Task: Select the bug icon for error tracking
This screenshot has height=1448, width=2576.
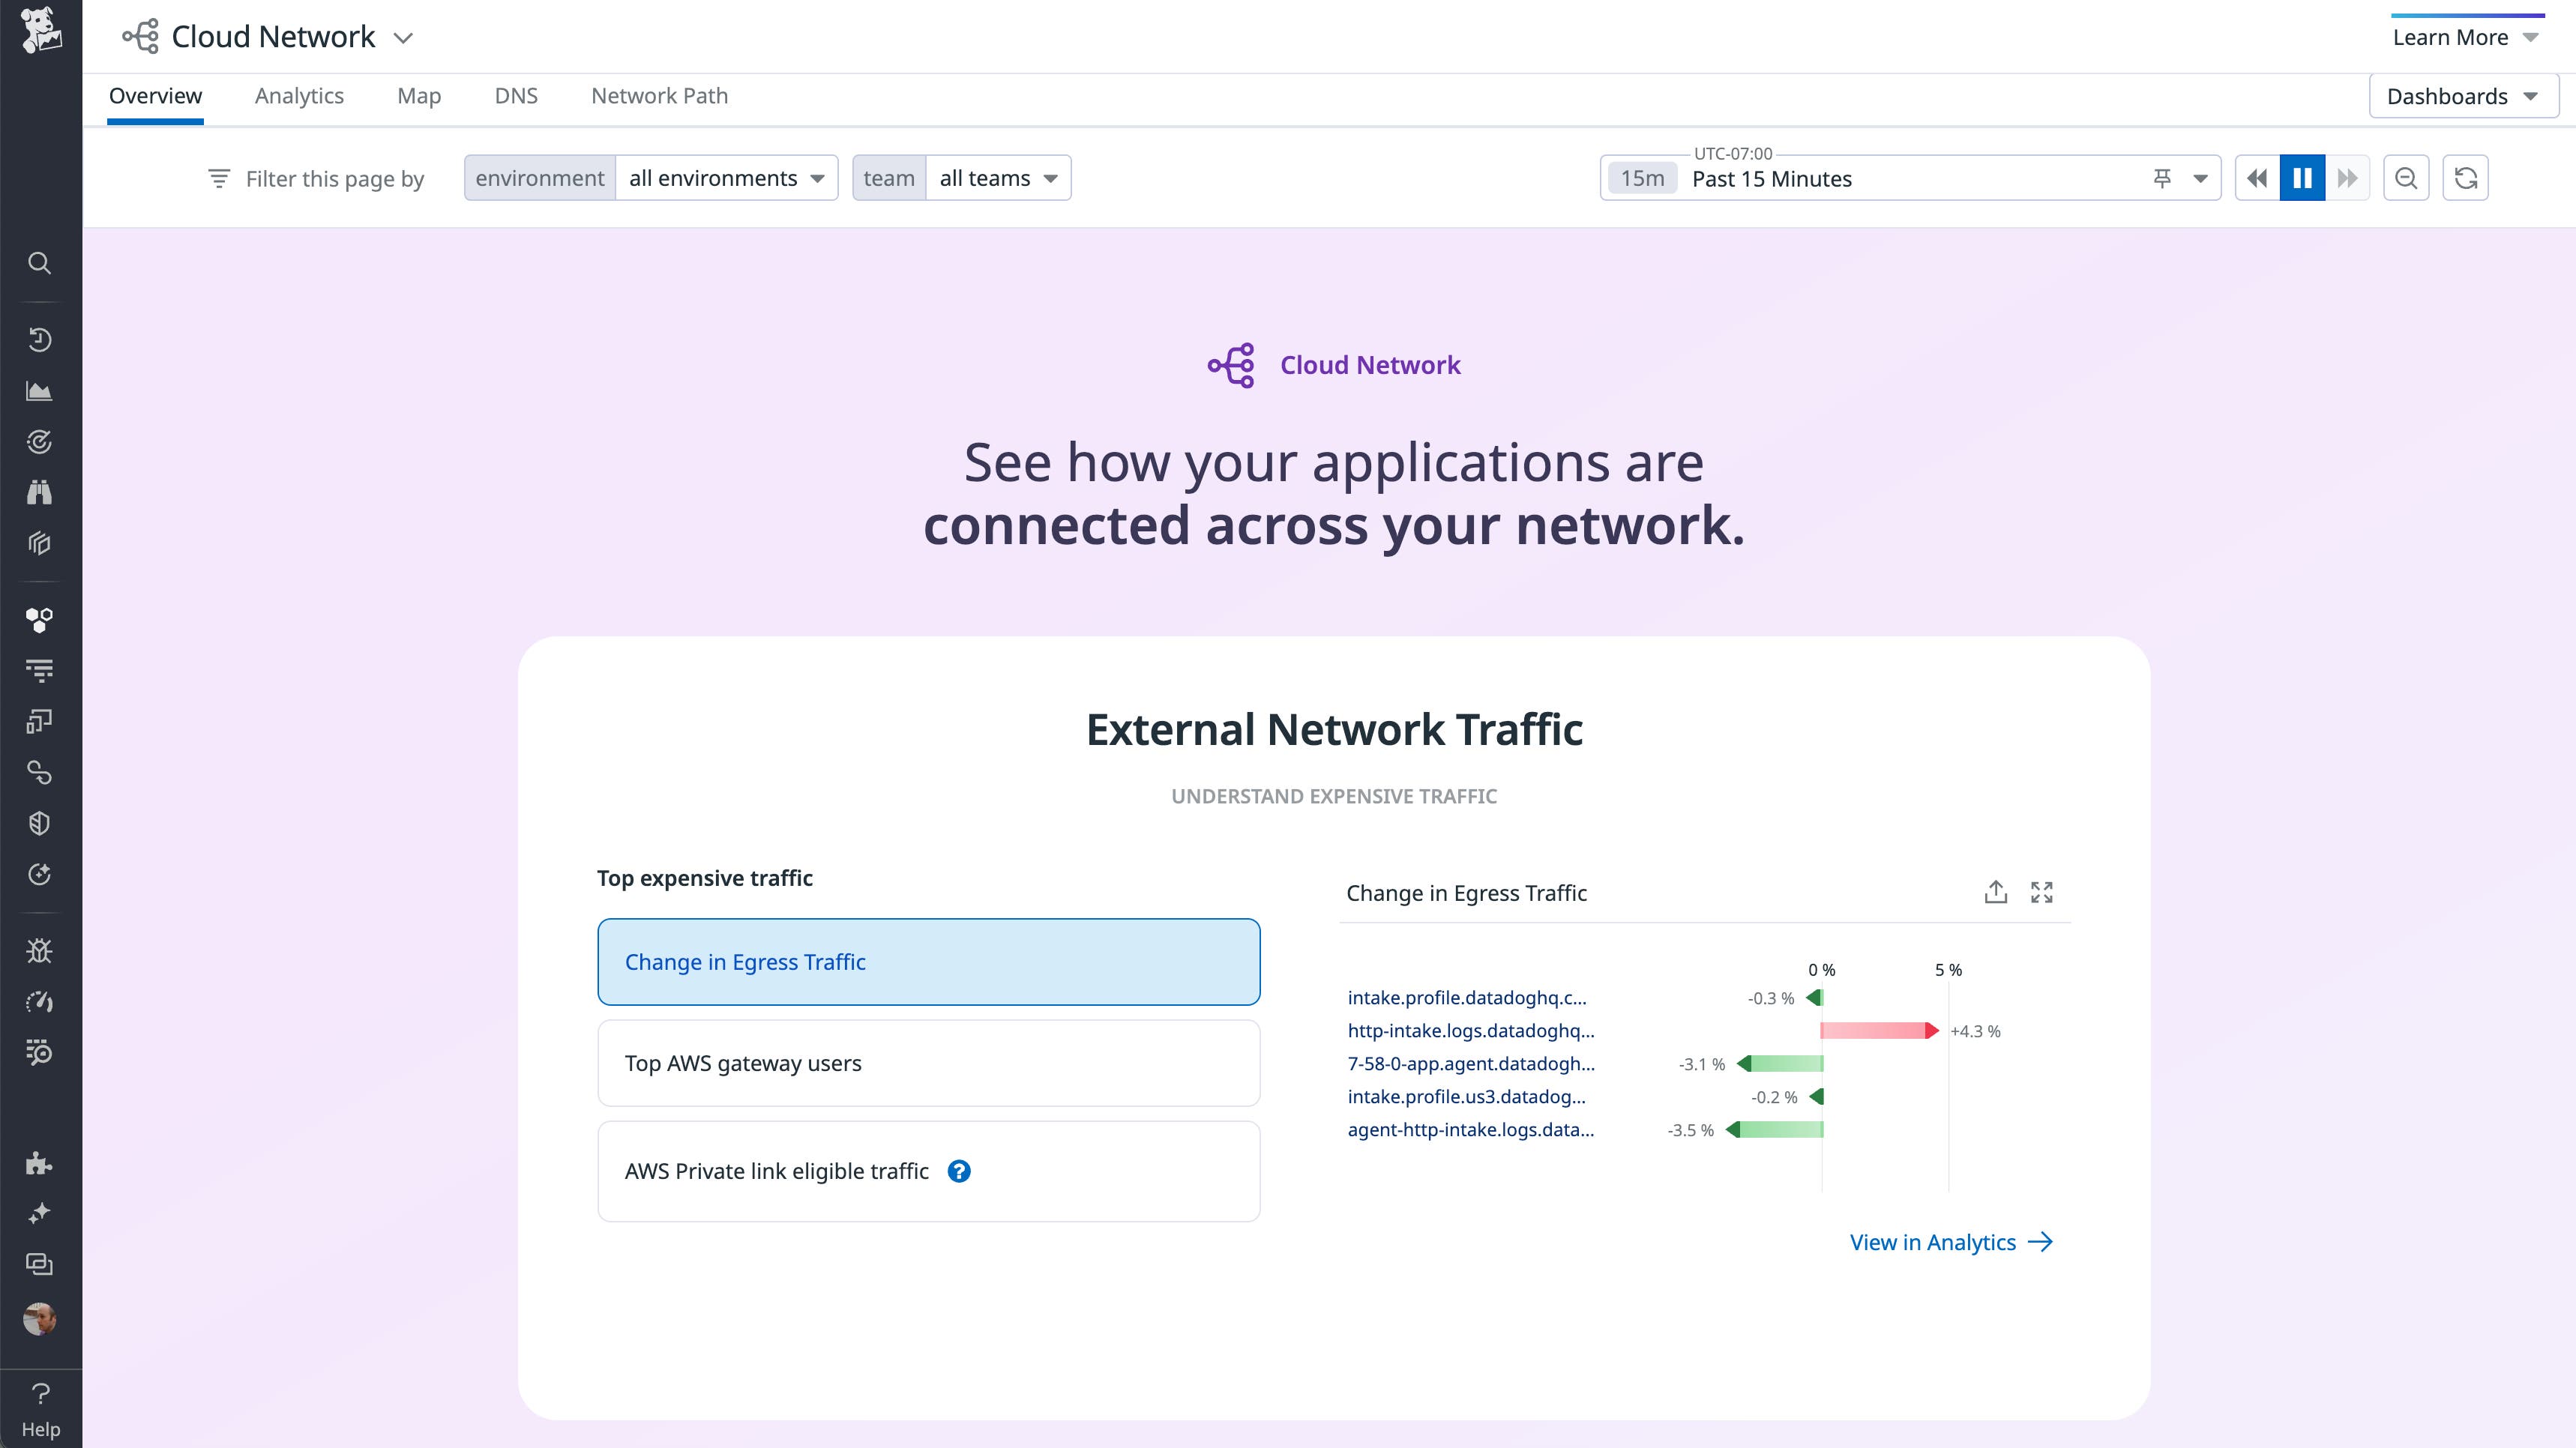Action: [x=40, y=951]
